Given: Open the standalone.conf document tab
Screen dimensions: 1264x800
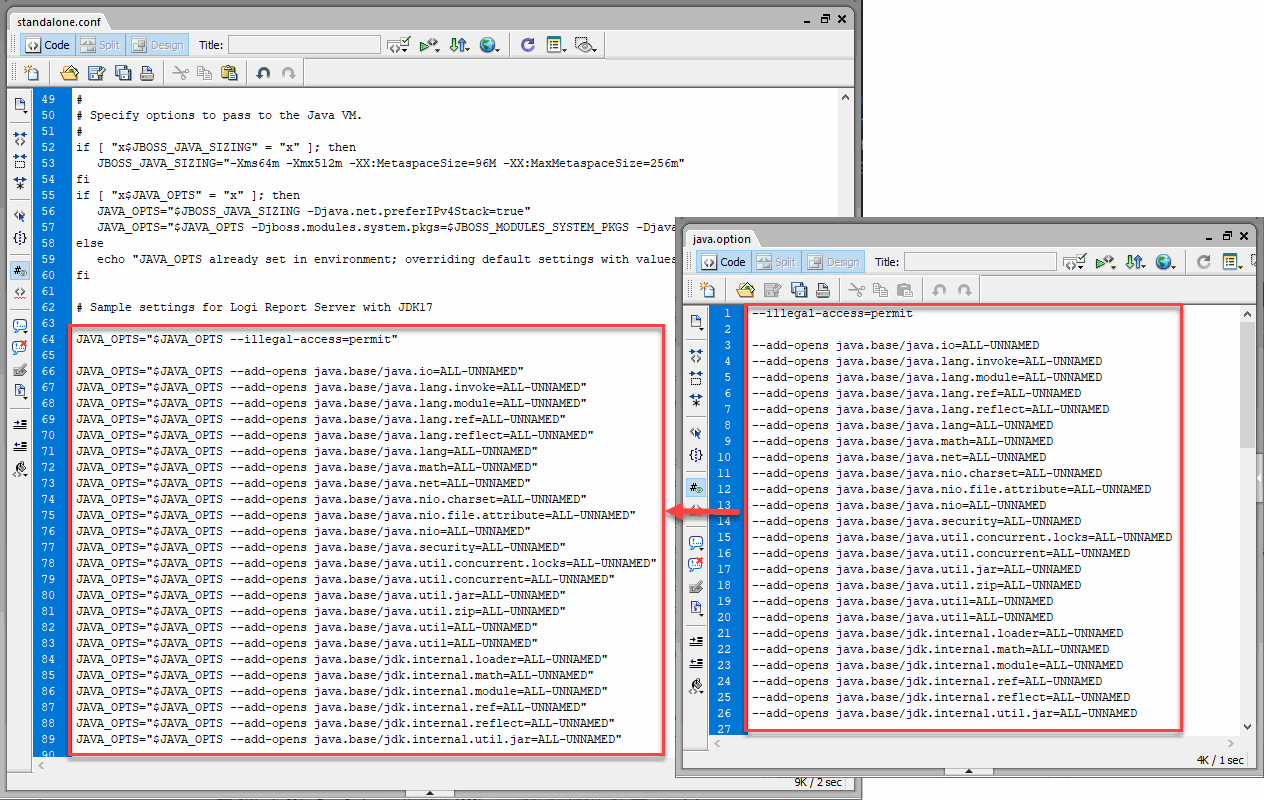Looking at the screenshot, I should [59, 21].
